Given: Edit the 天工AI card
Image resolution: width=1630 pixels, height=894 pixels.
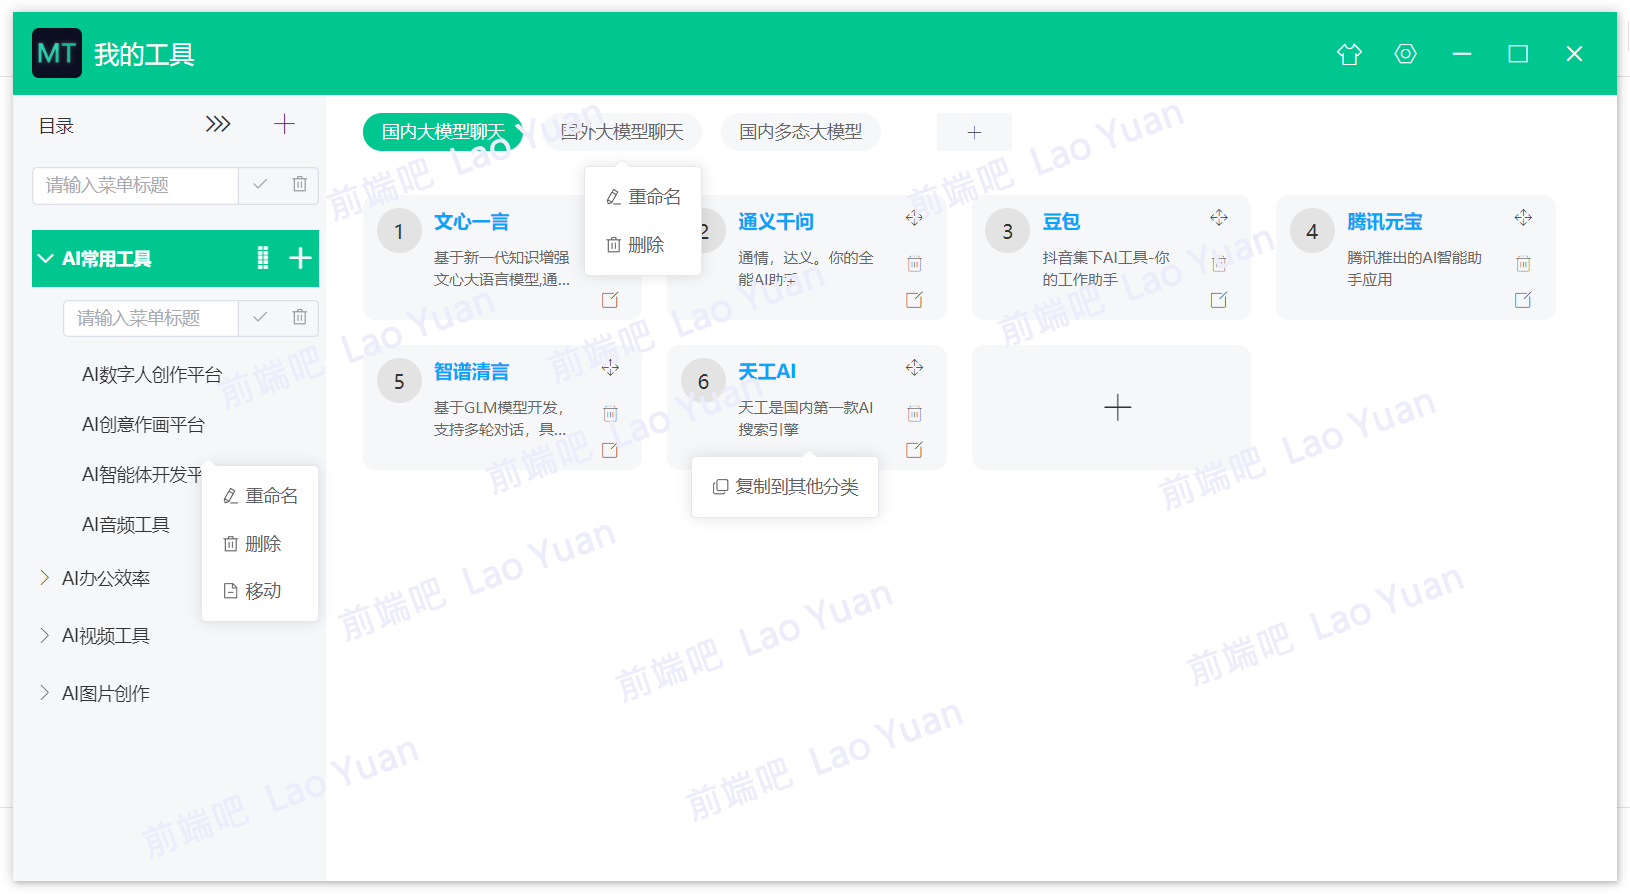Looking at the screenshot, I should (914, 450).
